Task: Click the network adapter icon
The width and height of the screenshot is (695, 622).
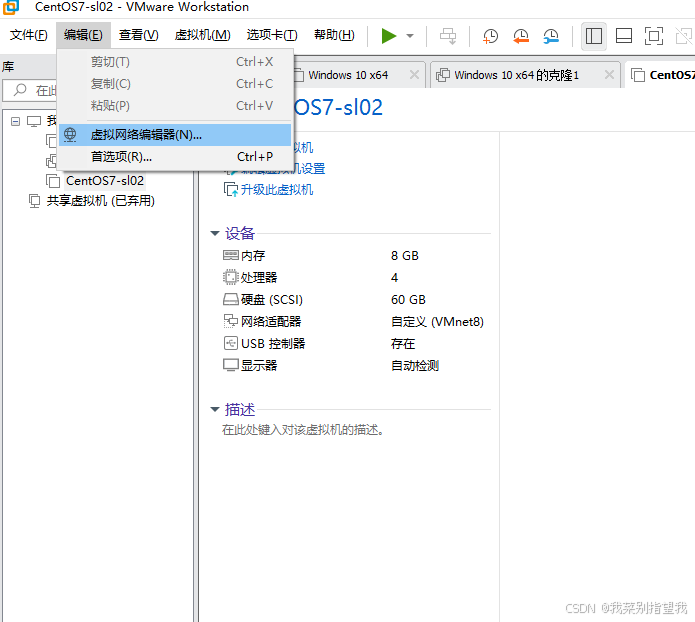Action: [x=230, y=321]
